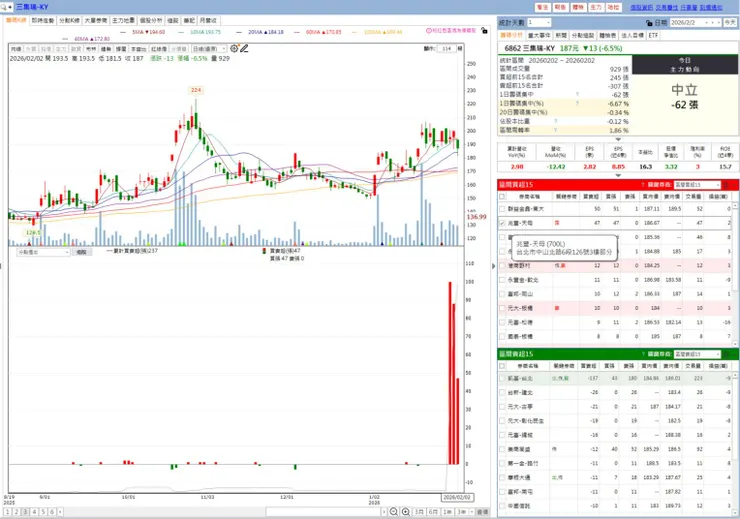Screen dimensions: 740x519
Task: Uncheck the 兆豐-天母 row checkbox
Action: point(502,223)
